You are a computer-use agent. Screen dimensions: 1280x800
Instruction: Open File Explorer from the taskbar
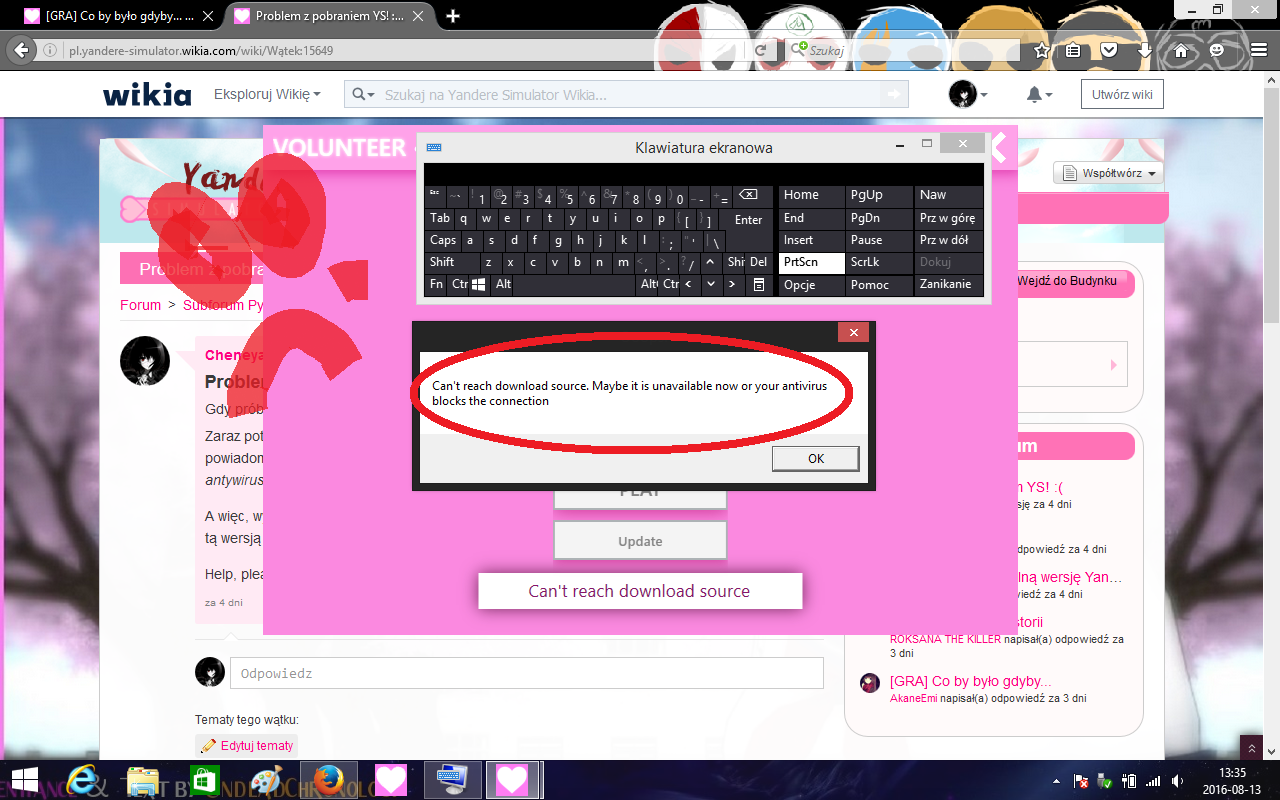tap(145, 779)
